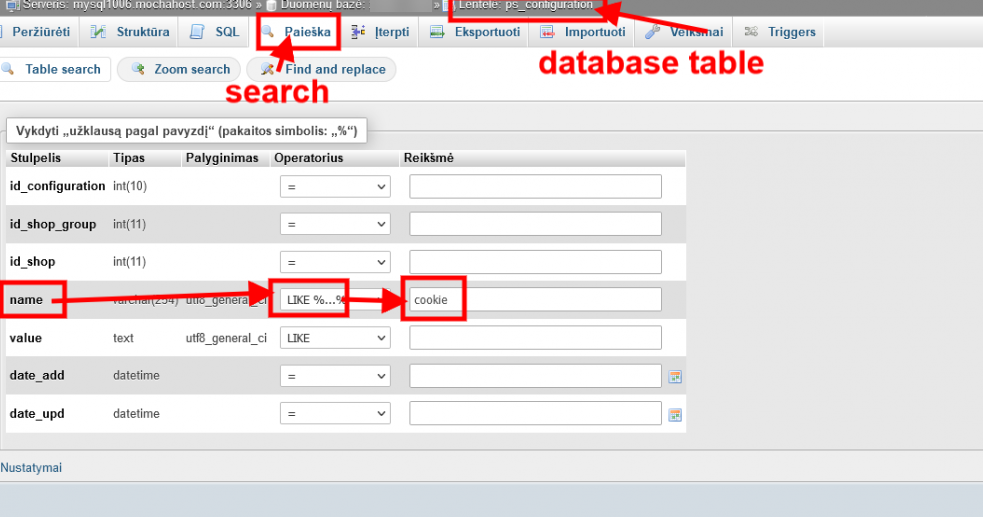
Task: Open date_upd calendar picker icon
Action: [675, 415]
